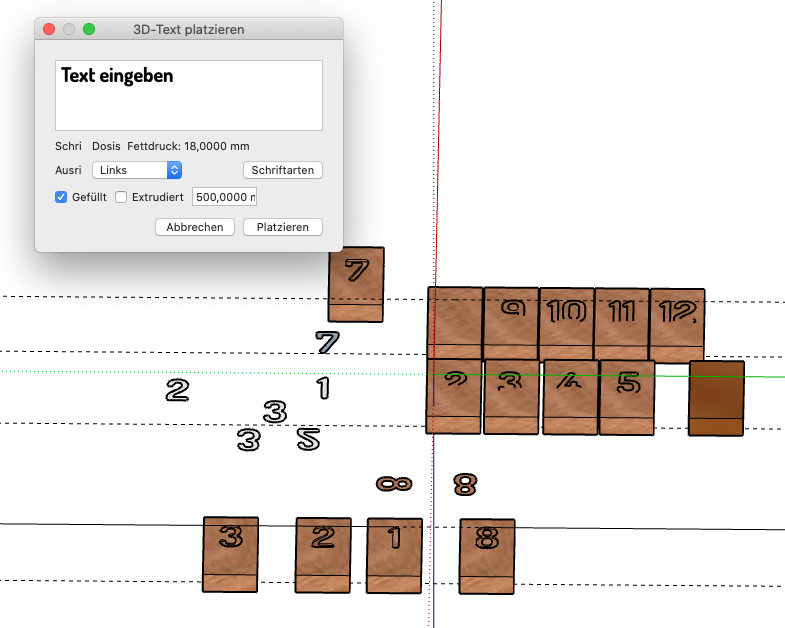The image size is (785, 628).
Task: Uncheck the Gefüllt checkbox
Action: pyautogui.click(x=61, y=197)
